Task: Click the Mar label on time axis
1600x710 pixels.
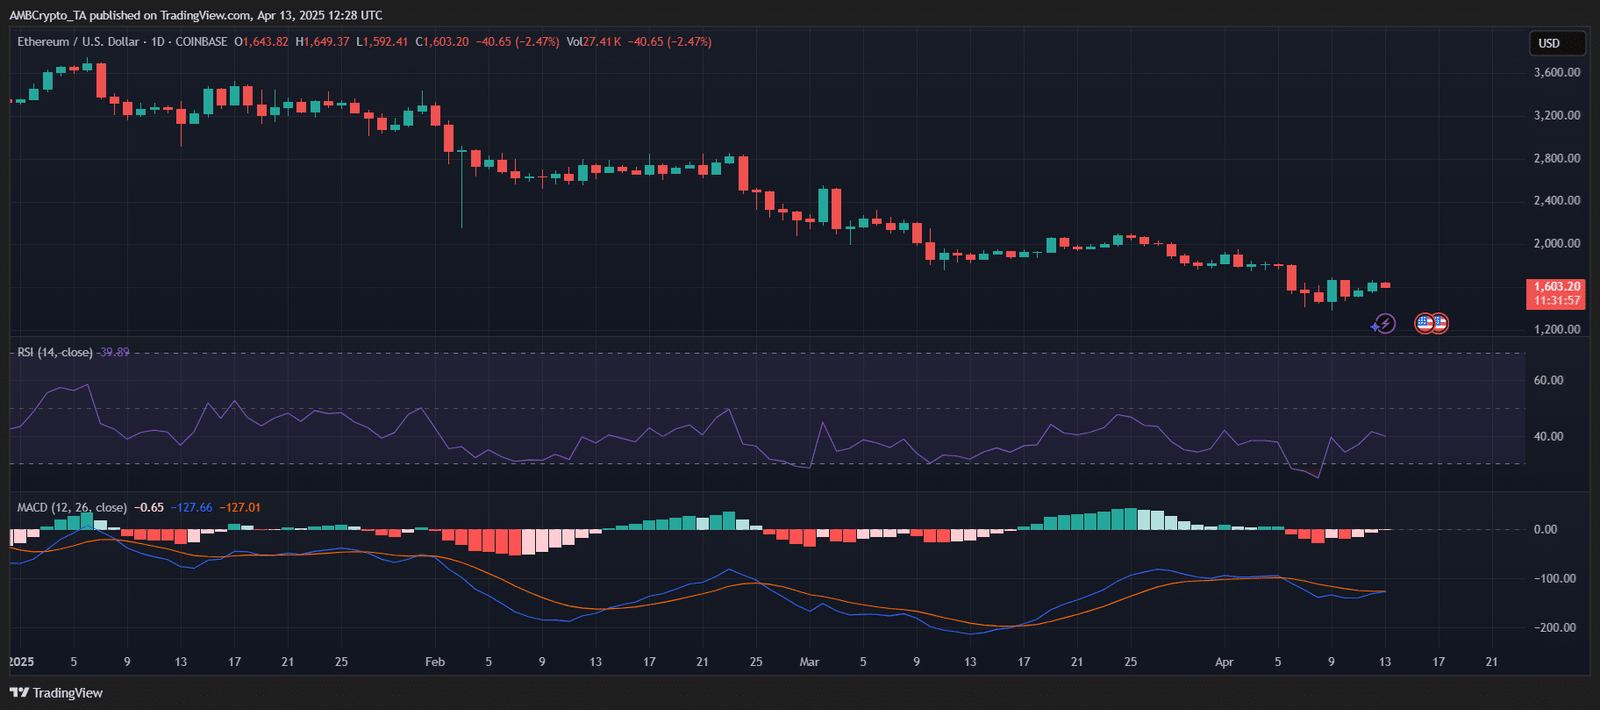Action: (809, 662)
